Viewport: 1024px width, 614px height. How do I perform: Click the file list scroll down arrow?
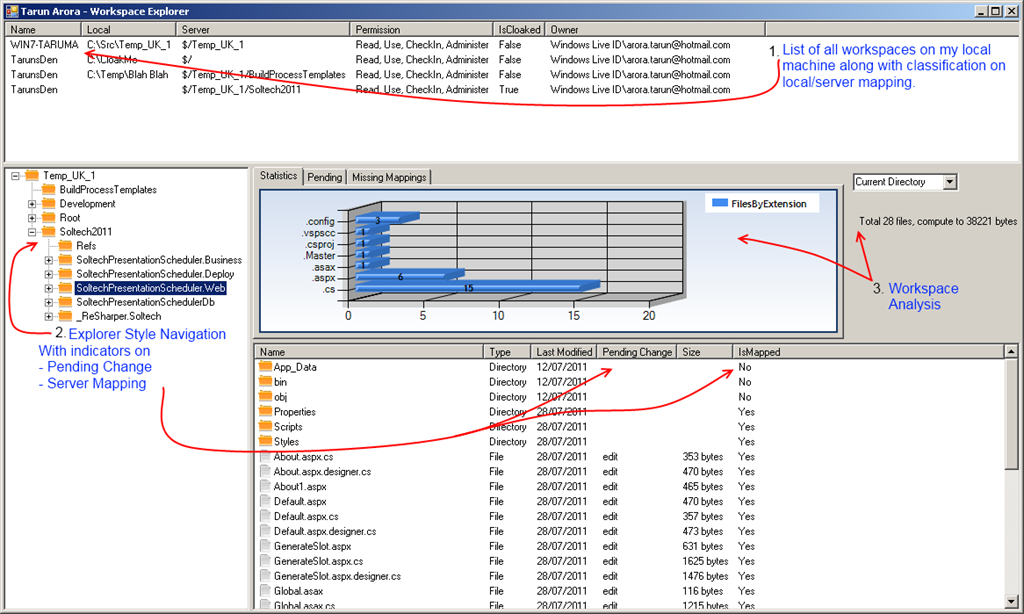pyautogui.click(x=1011, y=602)
